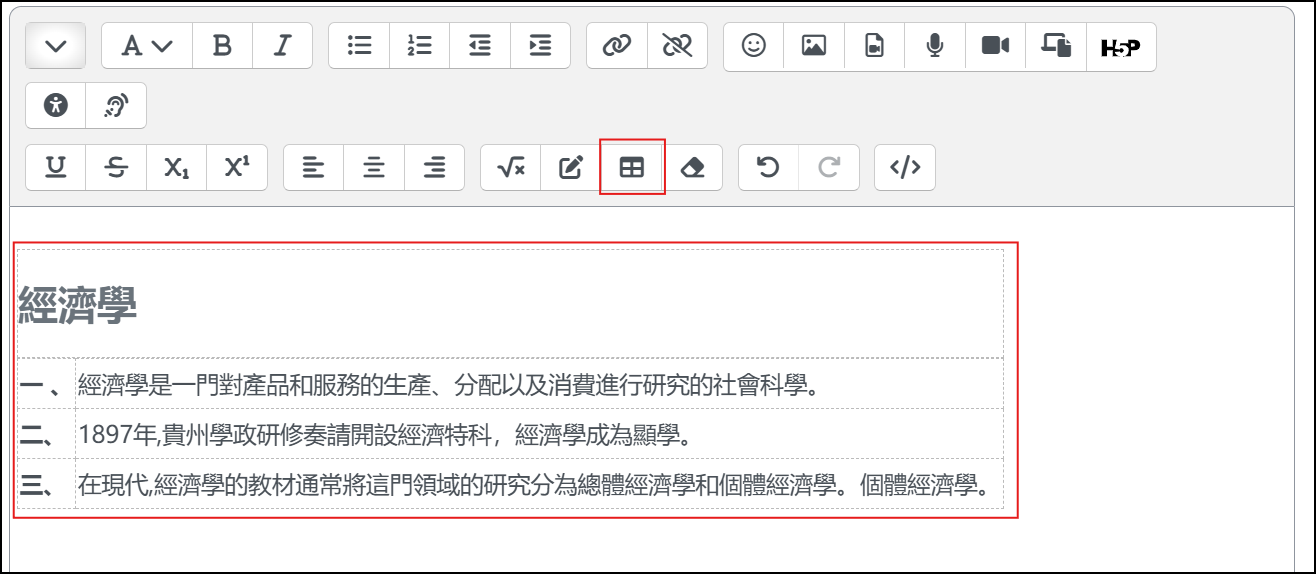Insert an image
The width and height of the screenshot is (1316, 574).
[x=814, y=46]
